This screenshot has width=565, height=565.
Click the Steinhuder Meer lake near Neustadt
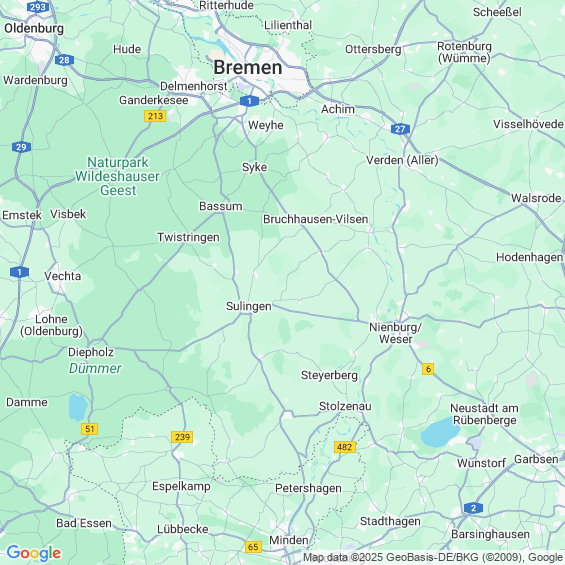(x=440, y=433)
